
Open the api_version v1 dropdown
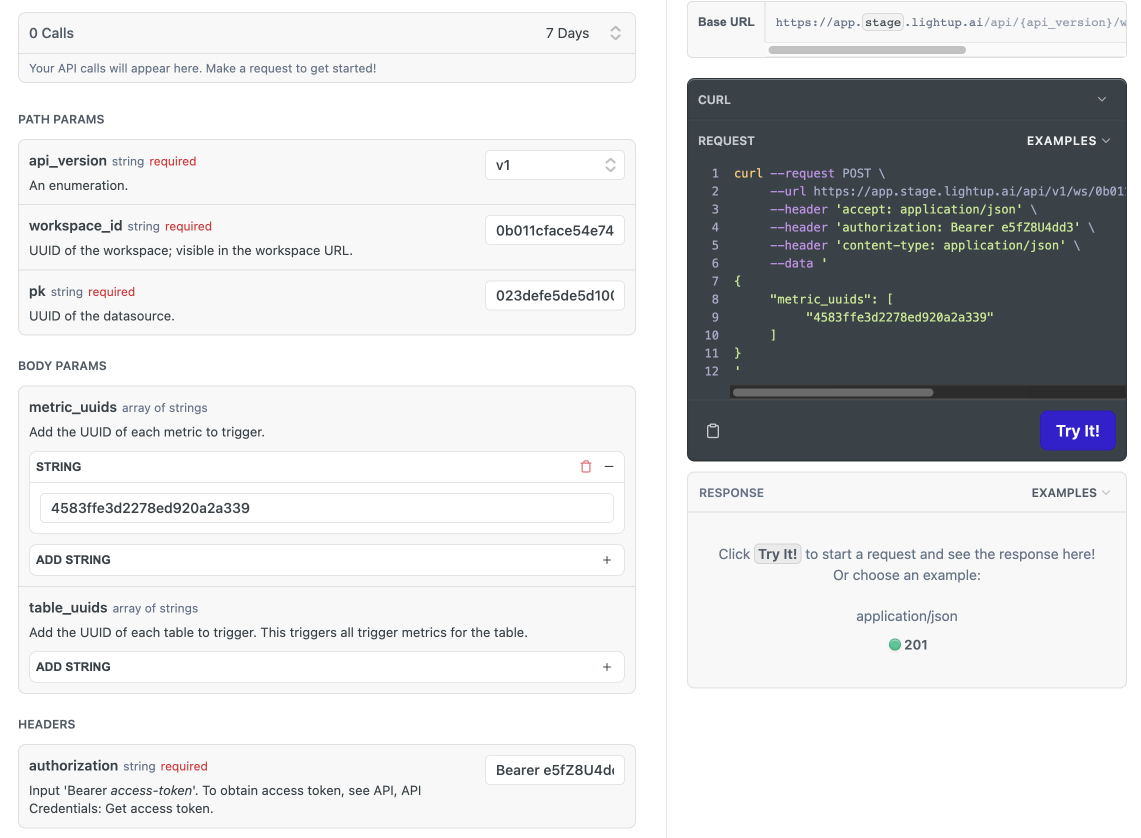pos(555,165)
